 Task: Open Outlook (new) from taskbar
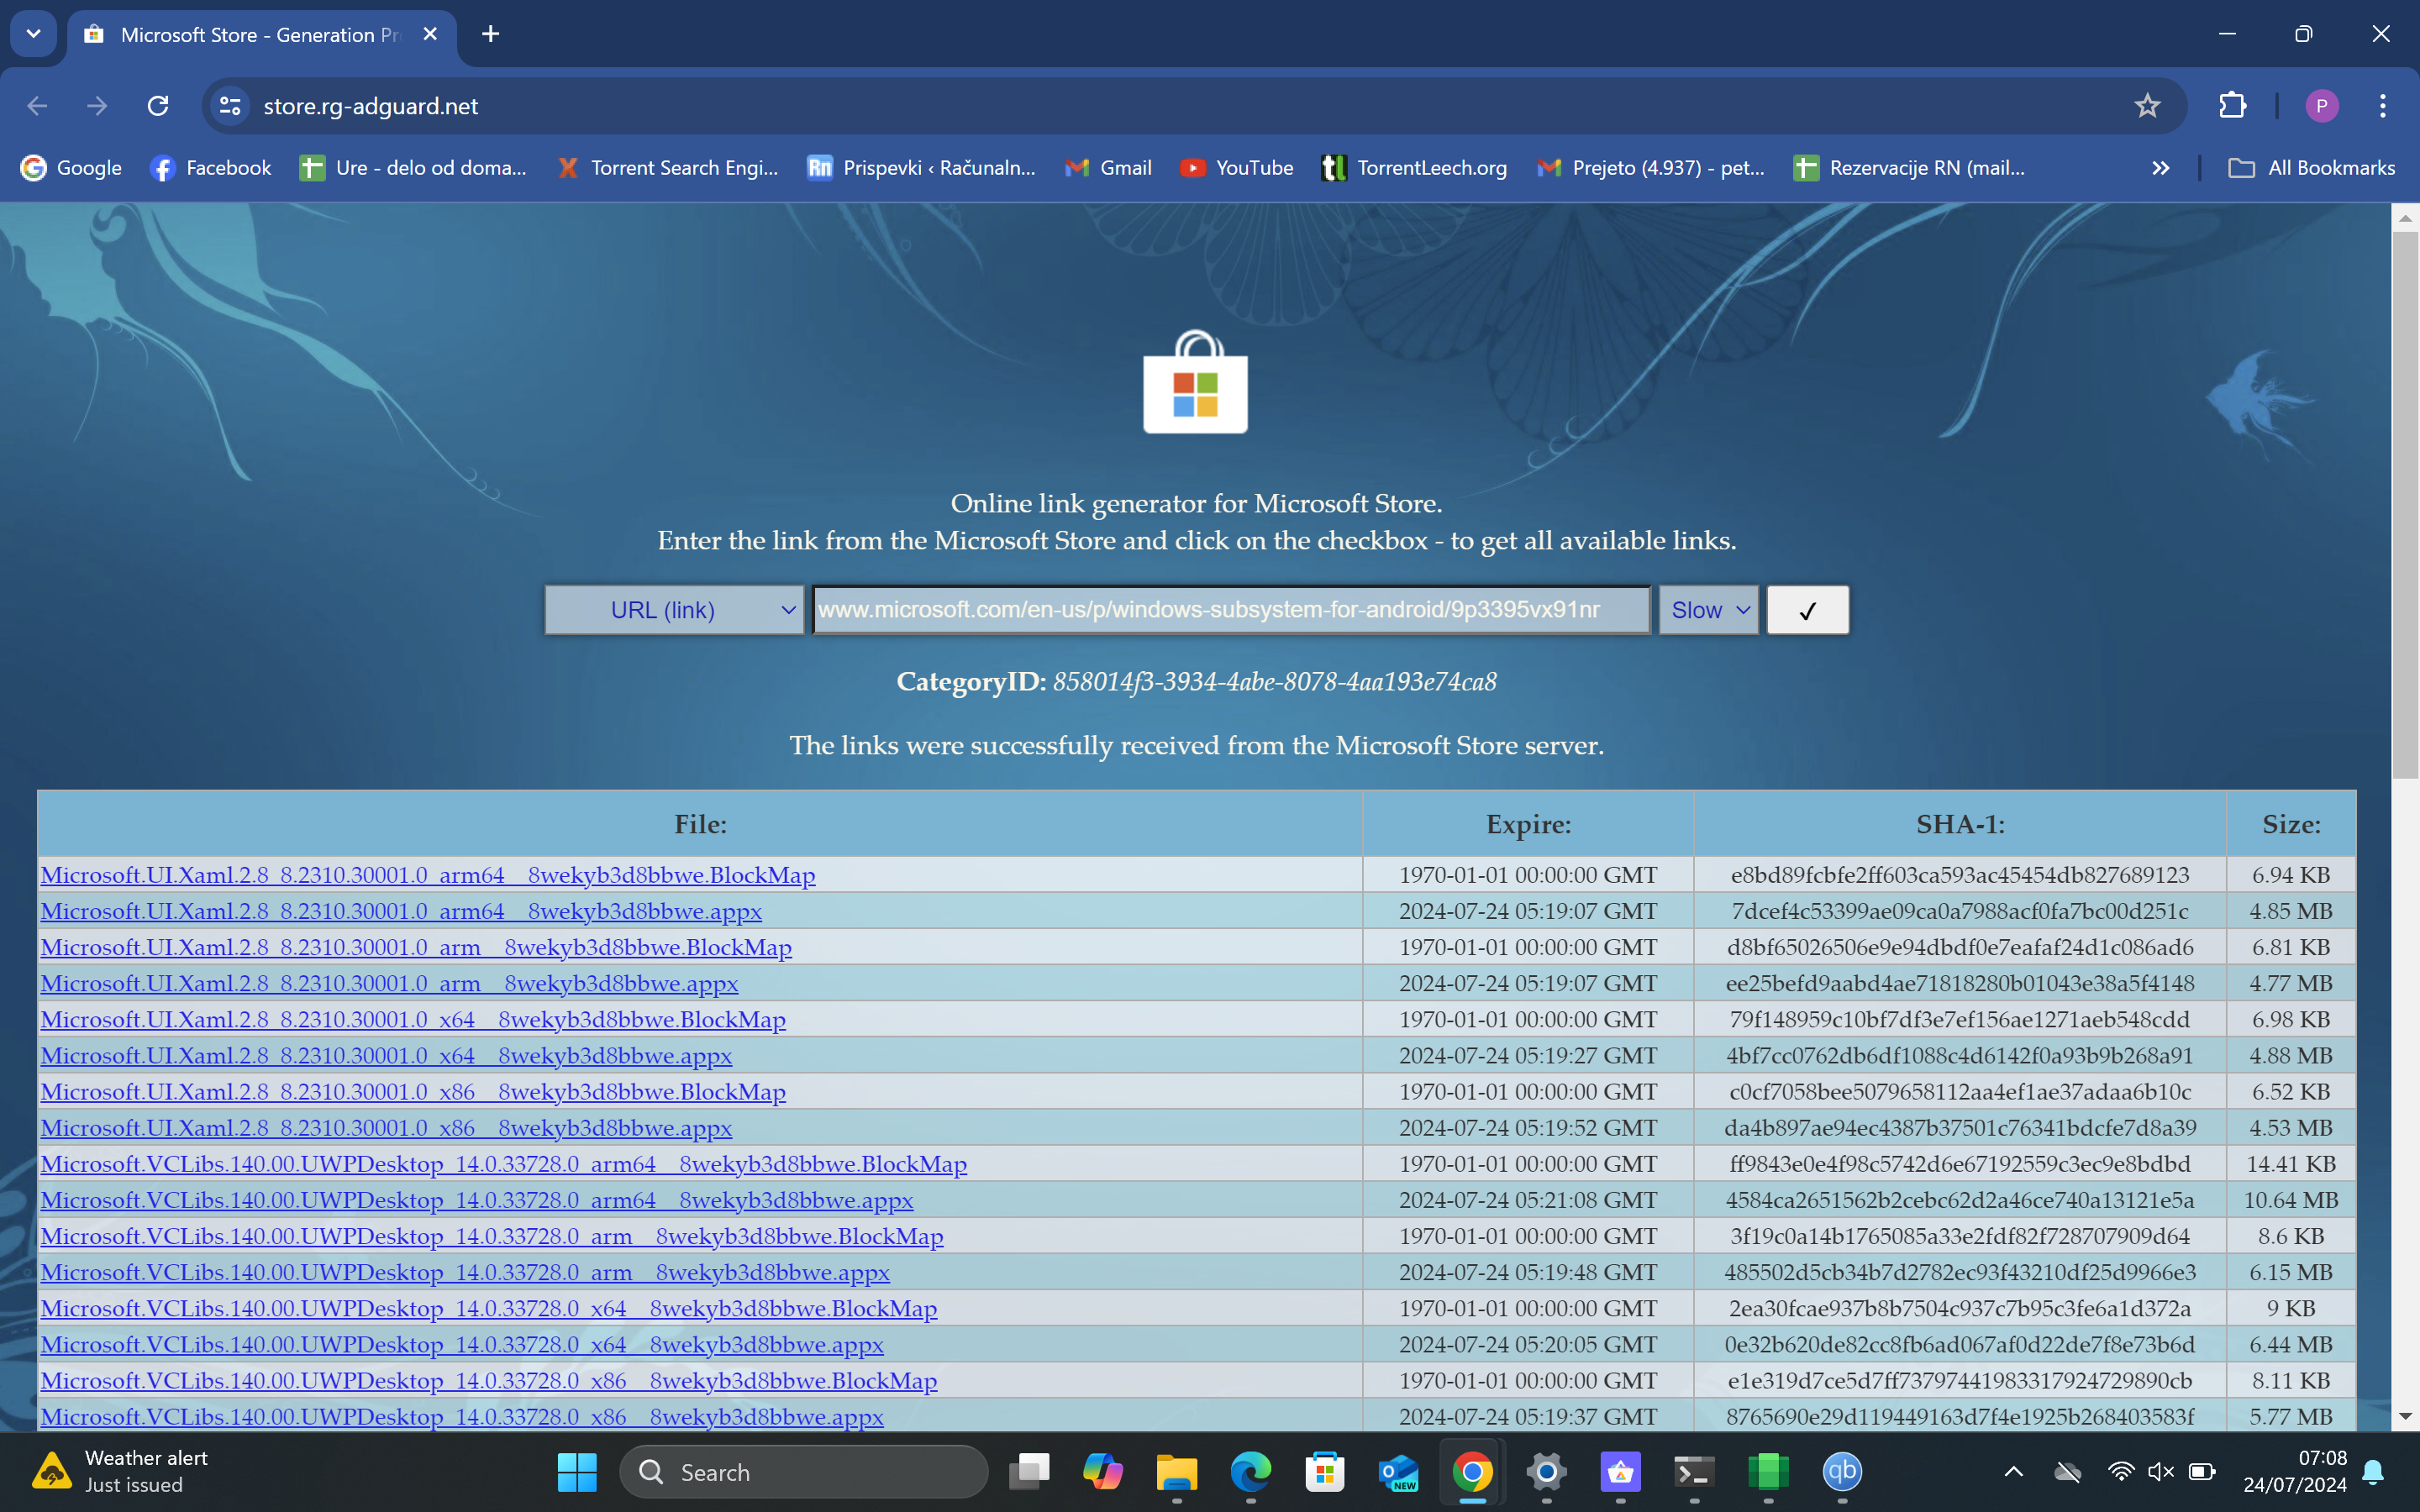coord(1399,1472)
